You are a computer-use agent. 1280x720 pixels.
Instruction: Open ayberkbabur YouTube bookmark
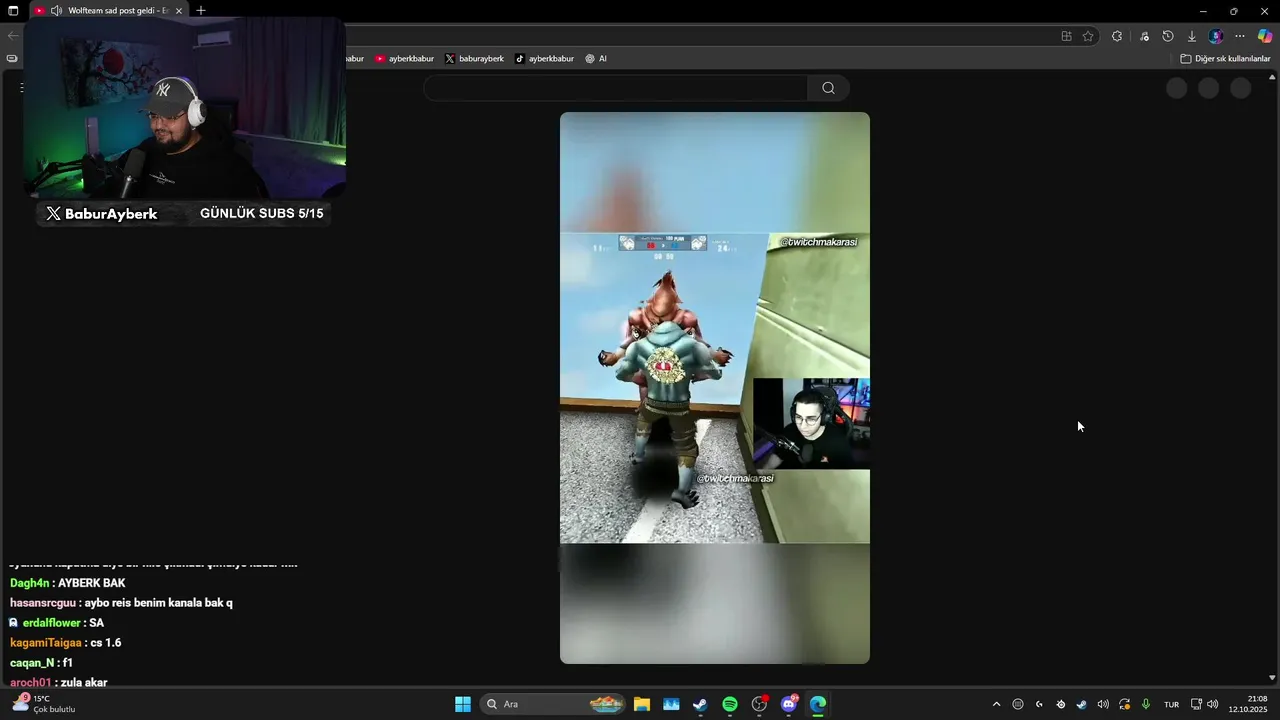click(405, 59)
